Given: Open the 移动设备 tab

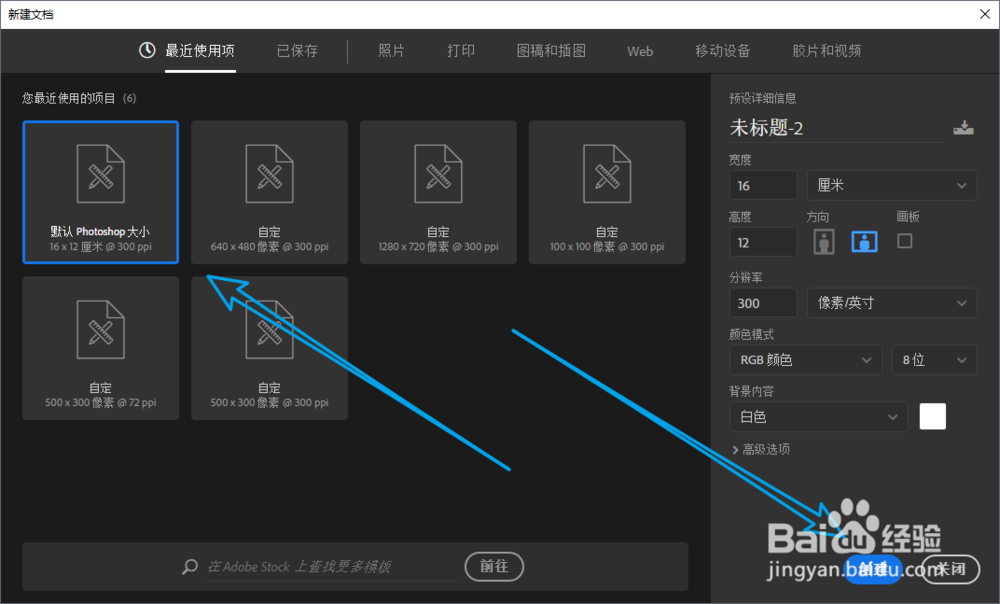Looking at the screenshot, I should coord(723,51).
